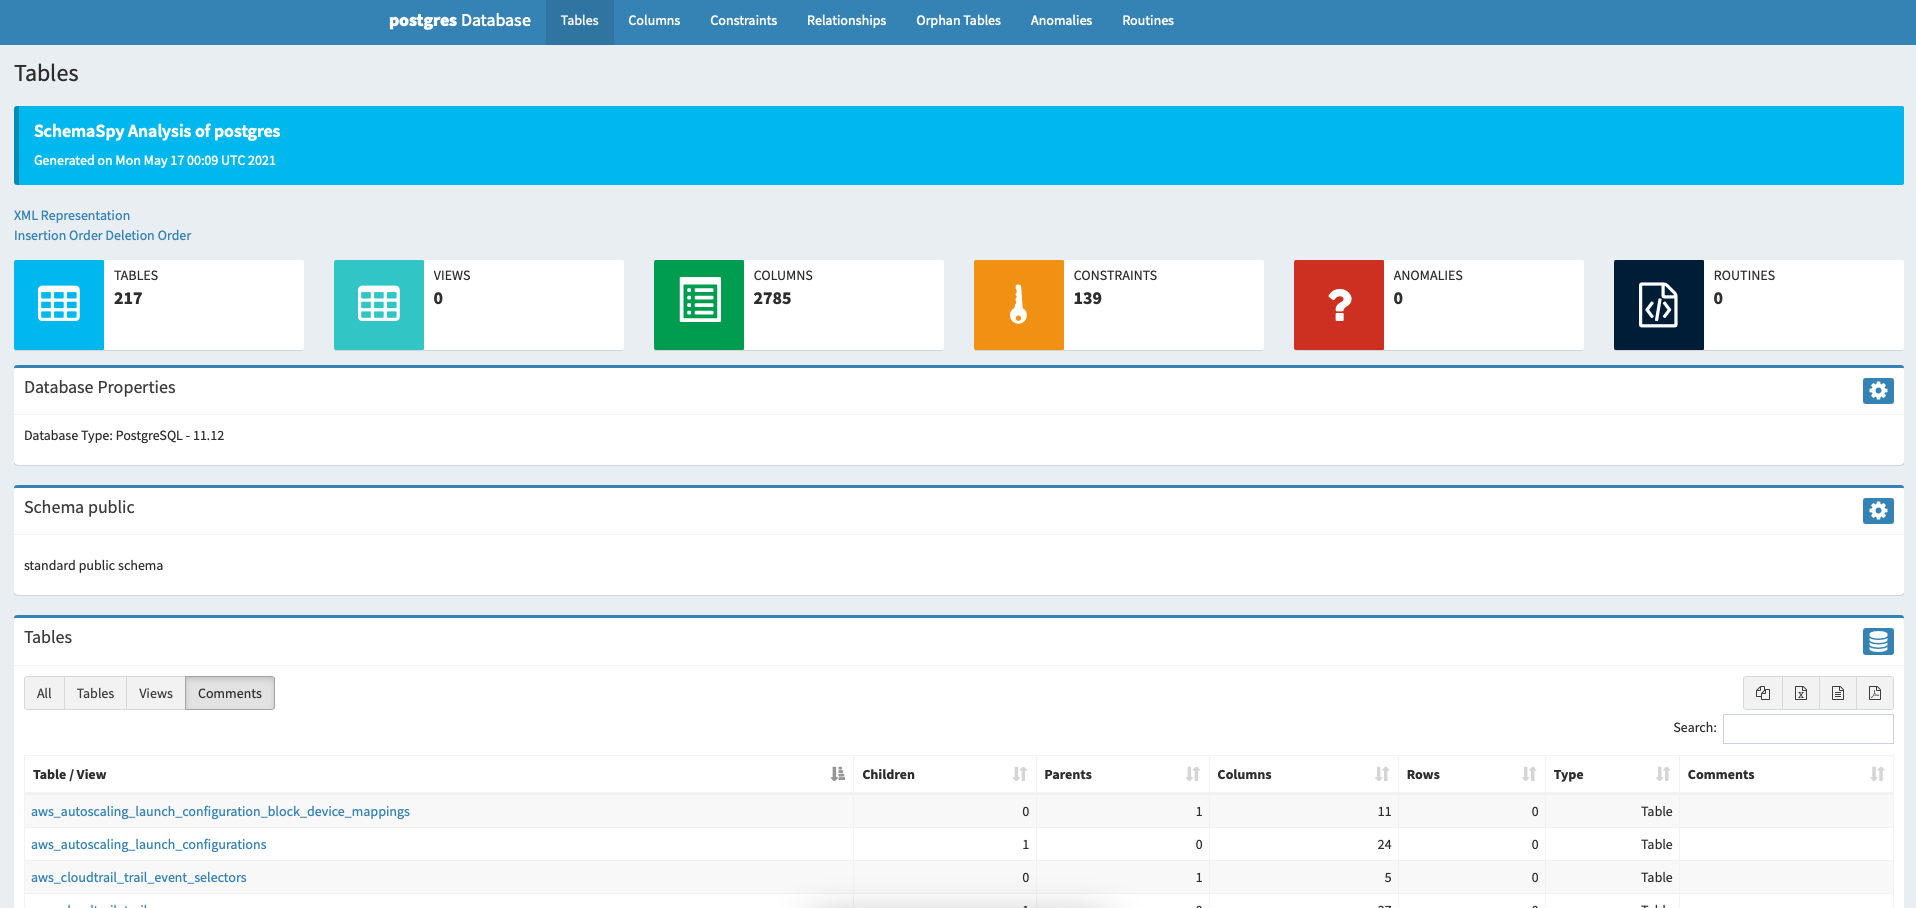The image size is (1916, 908).
Task: Click the Excel export icon
Action: (x=1801, y=693)
